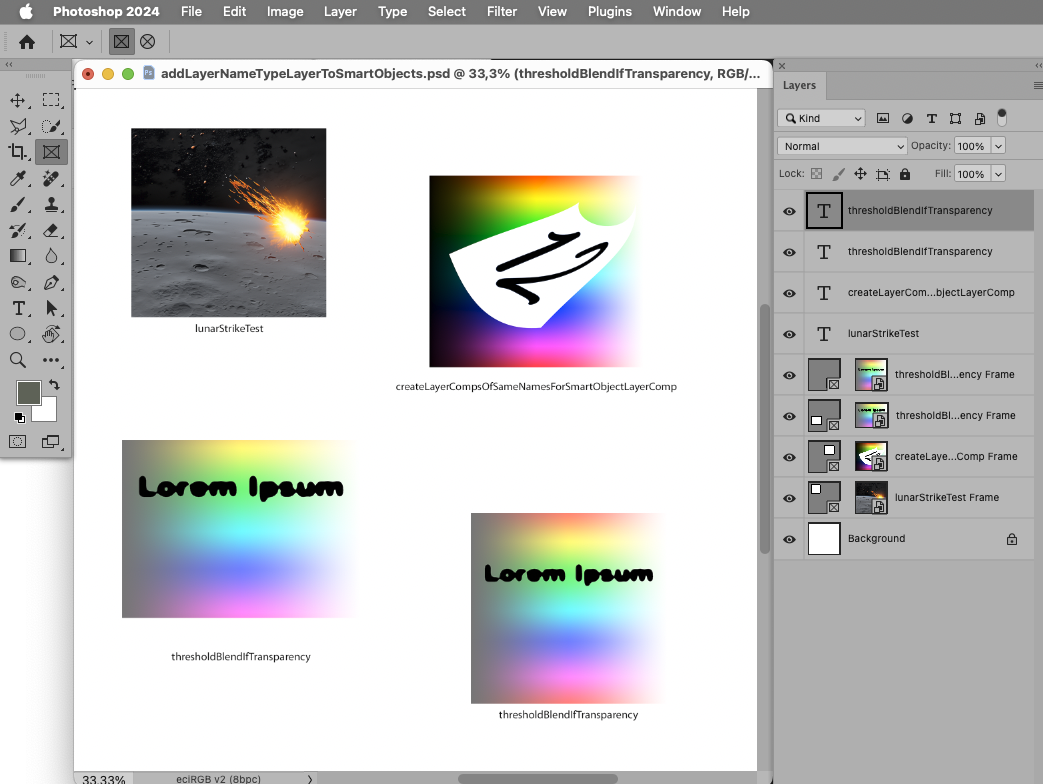Toggle visibility of lunarStrikeTest layer
The width and height of the screenshot is (1043, 784).
[789, 333]
